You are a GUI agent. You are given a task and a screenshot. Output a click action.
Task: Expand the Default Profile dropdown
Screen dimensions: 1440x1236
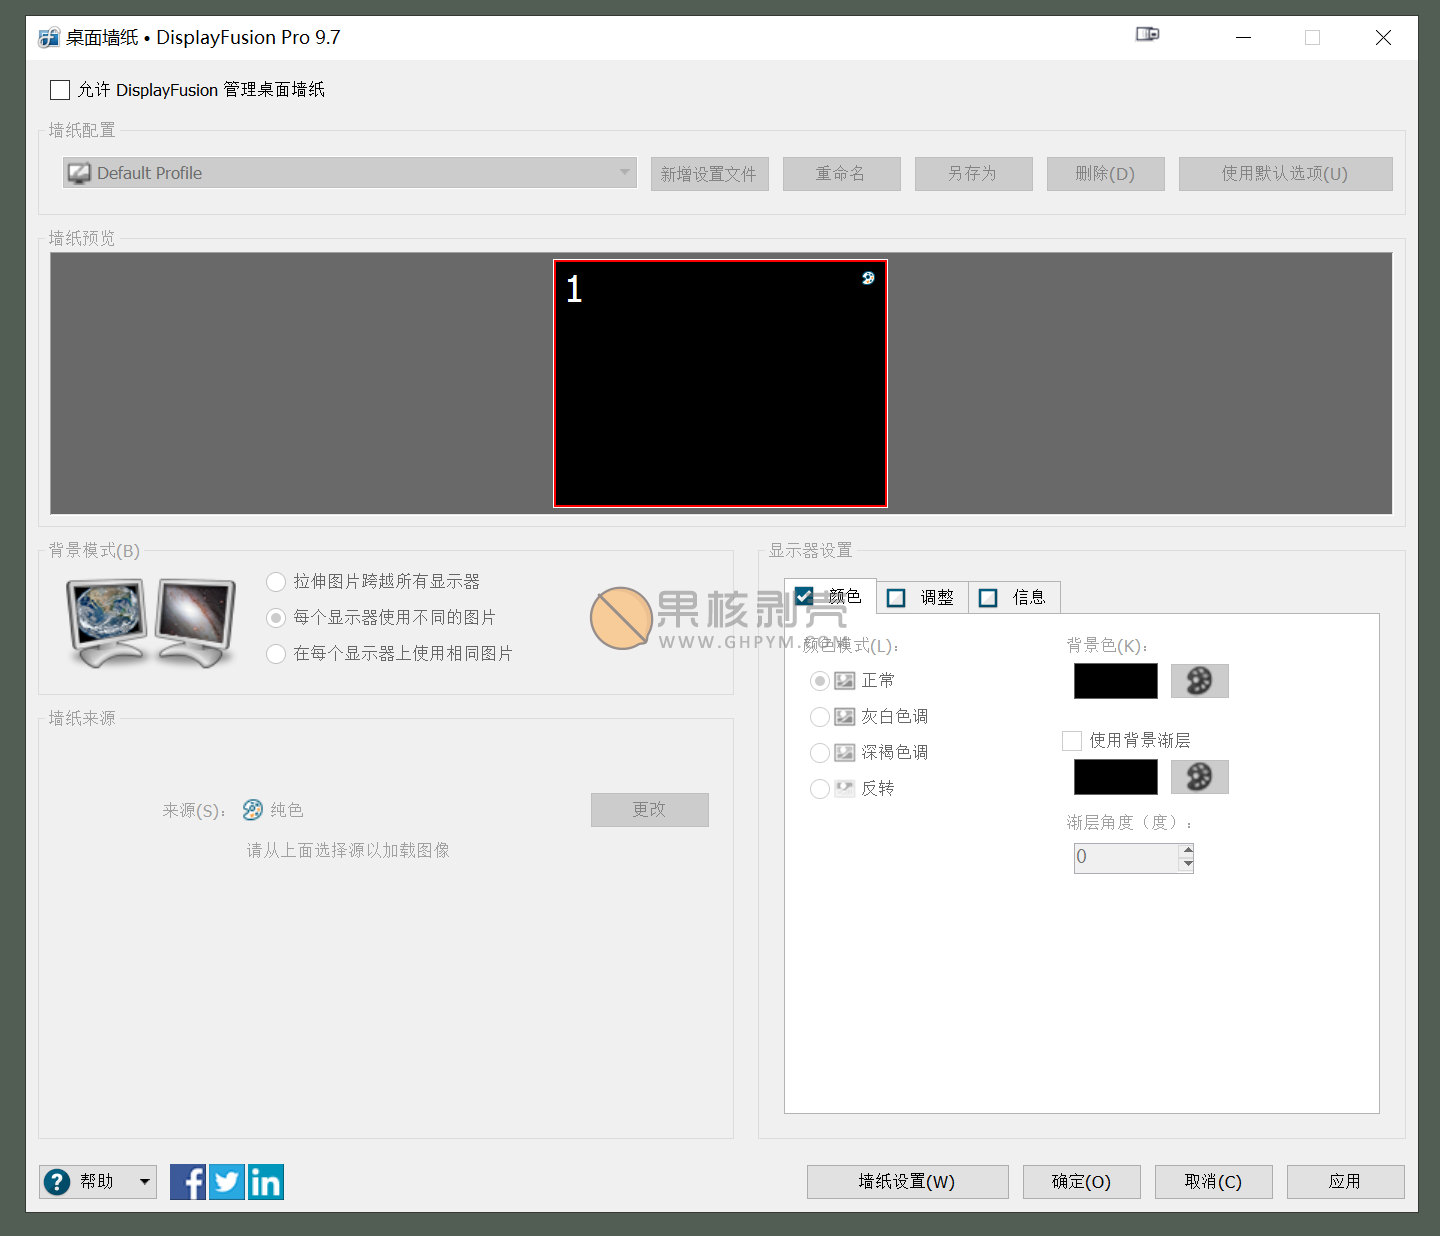pos(624,173)
